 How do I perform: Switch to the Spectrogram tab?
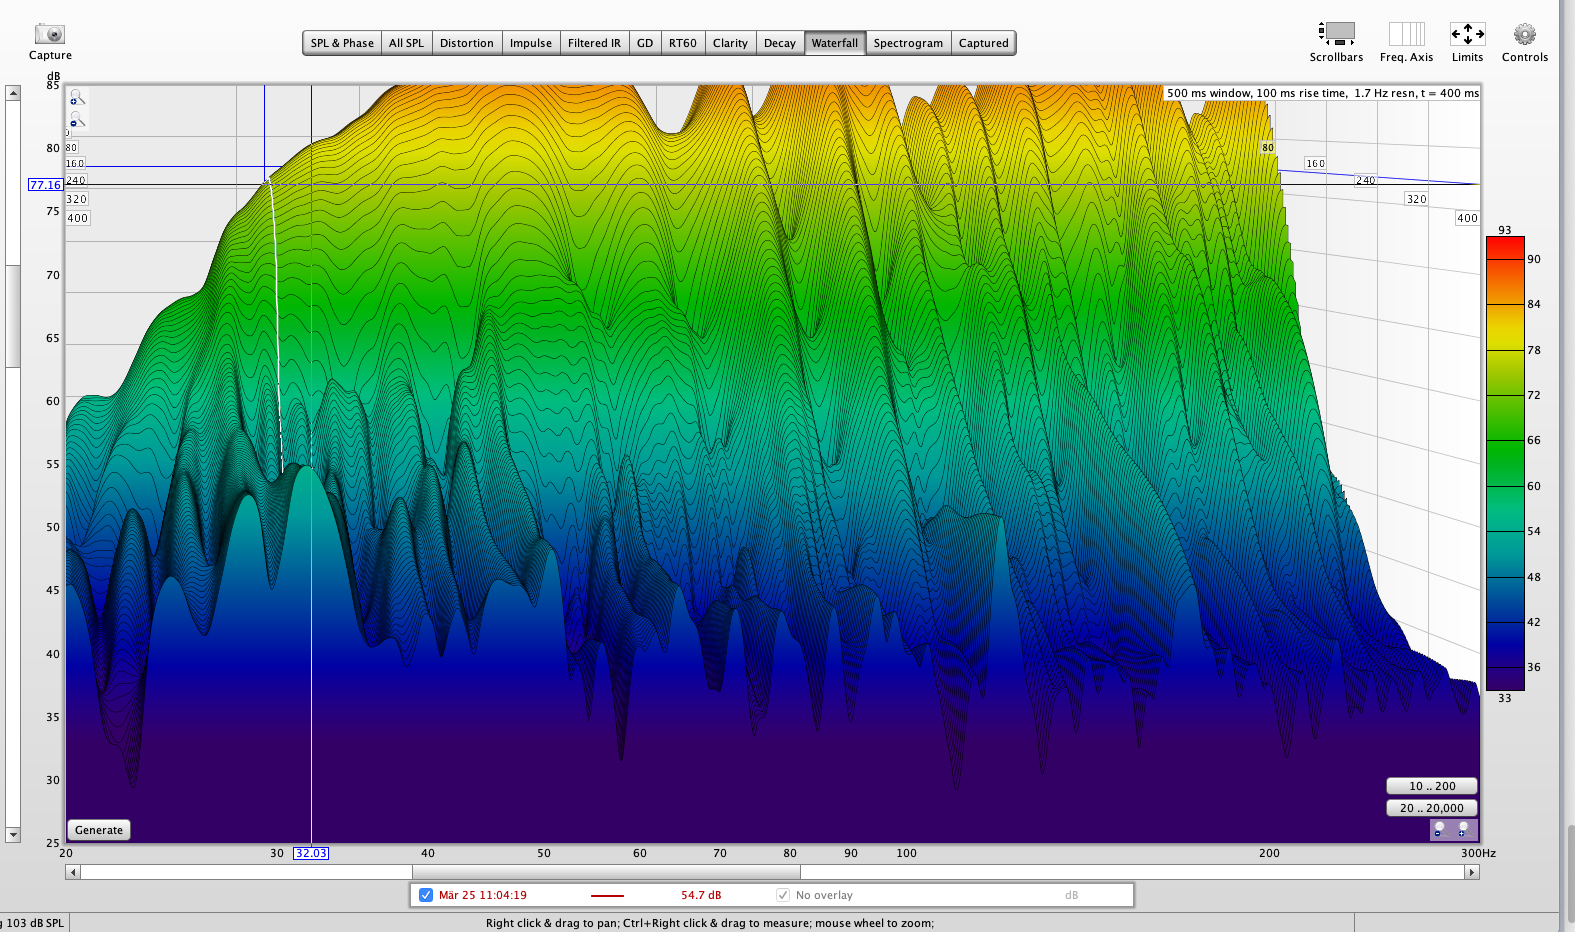(x=908, y=43)
